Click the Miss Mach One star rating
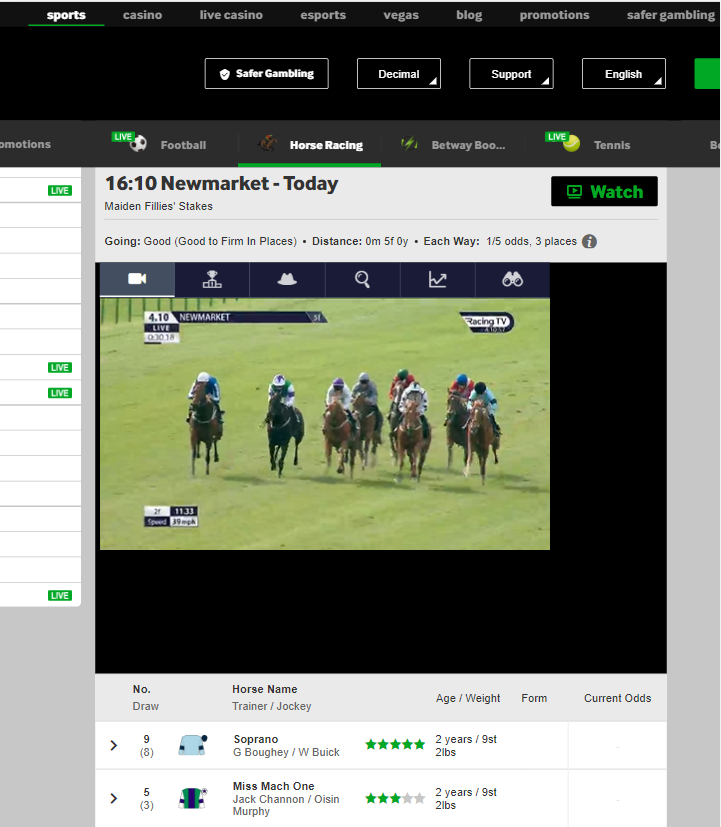The height and width of the screenshot is (827, 721). [395, 798]
